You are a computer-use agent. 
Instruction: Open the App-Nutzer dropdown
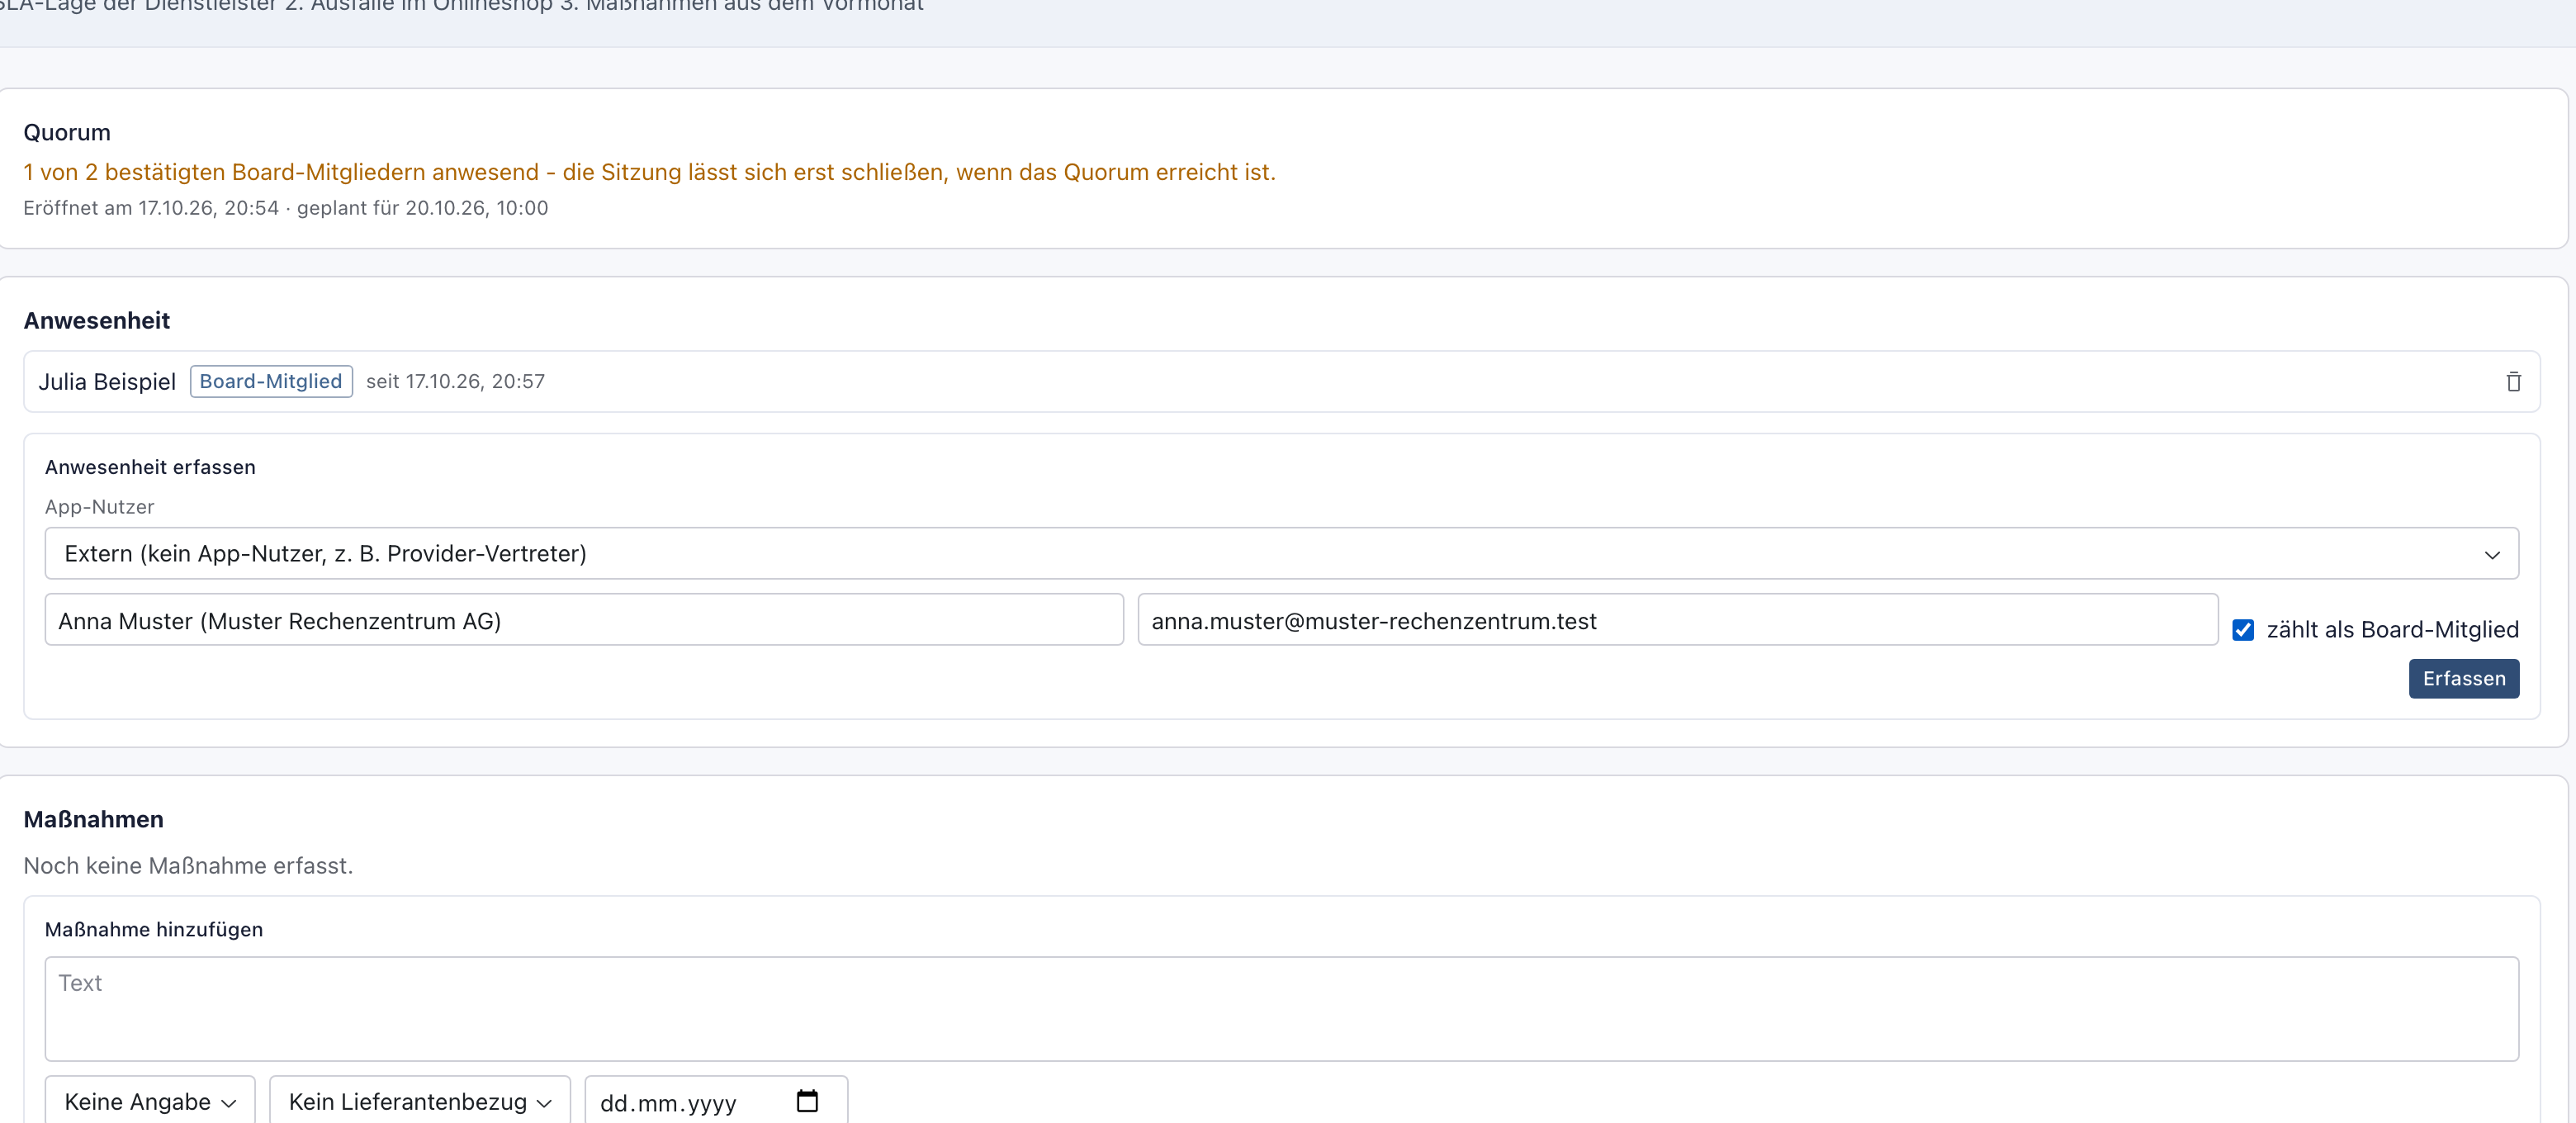1281,553
